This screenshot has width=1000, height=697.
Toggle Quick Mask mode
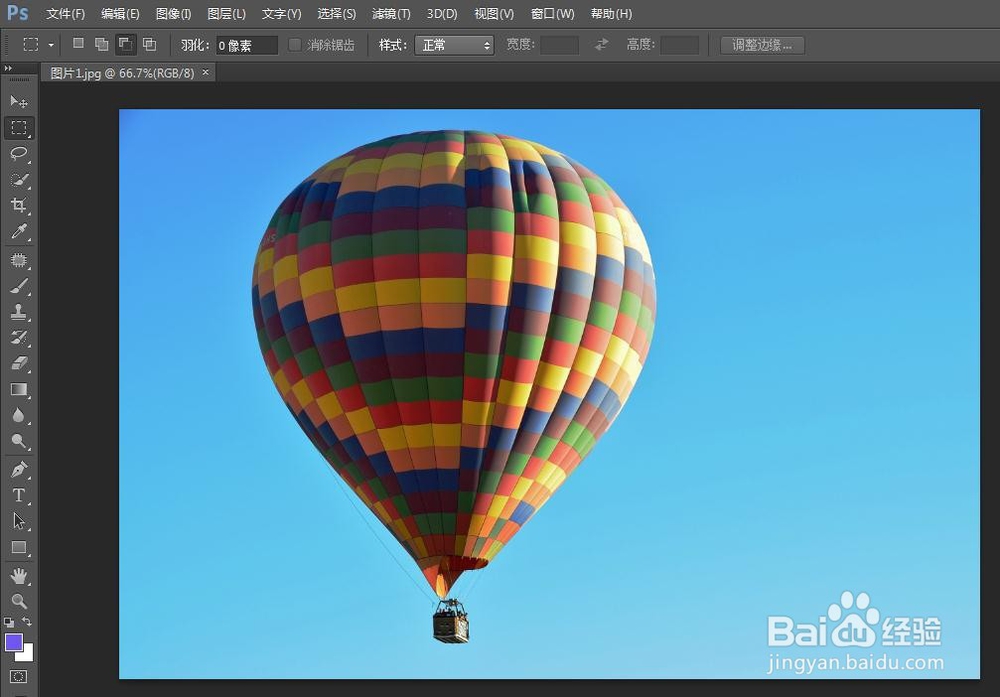pos(18,677)
